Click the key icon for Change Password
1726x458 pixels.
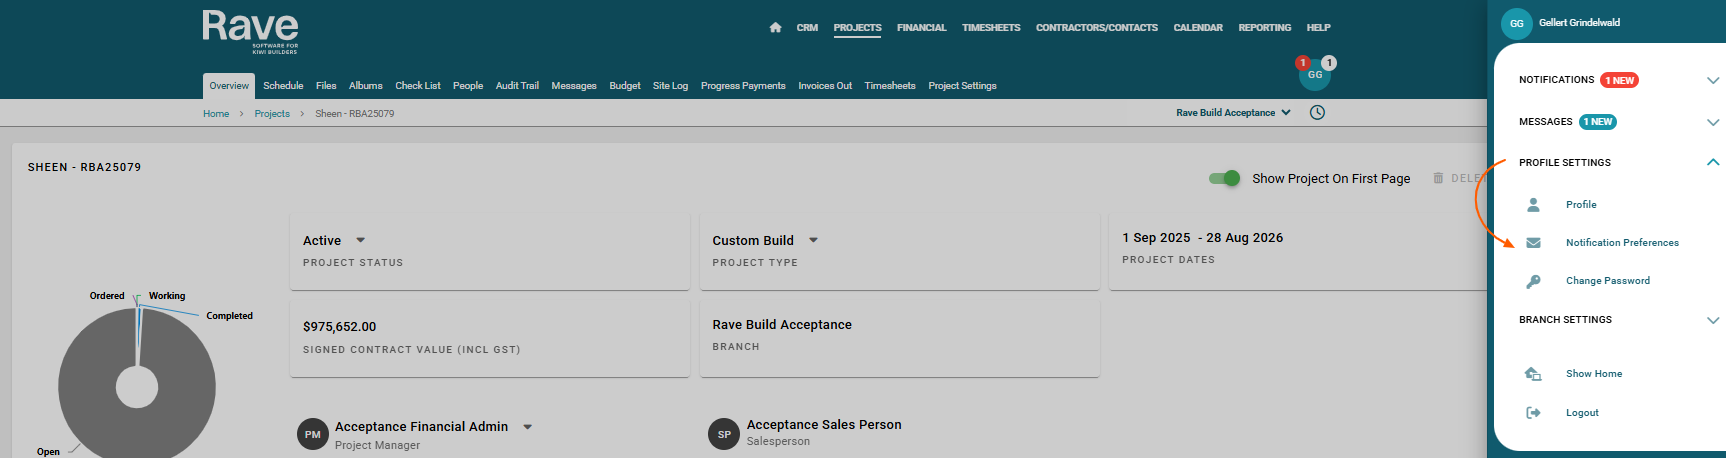click(1533, 281)
